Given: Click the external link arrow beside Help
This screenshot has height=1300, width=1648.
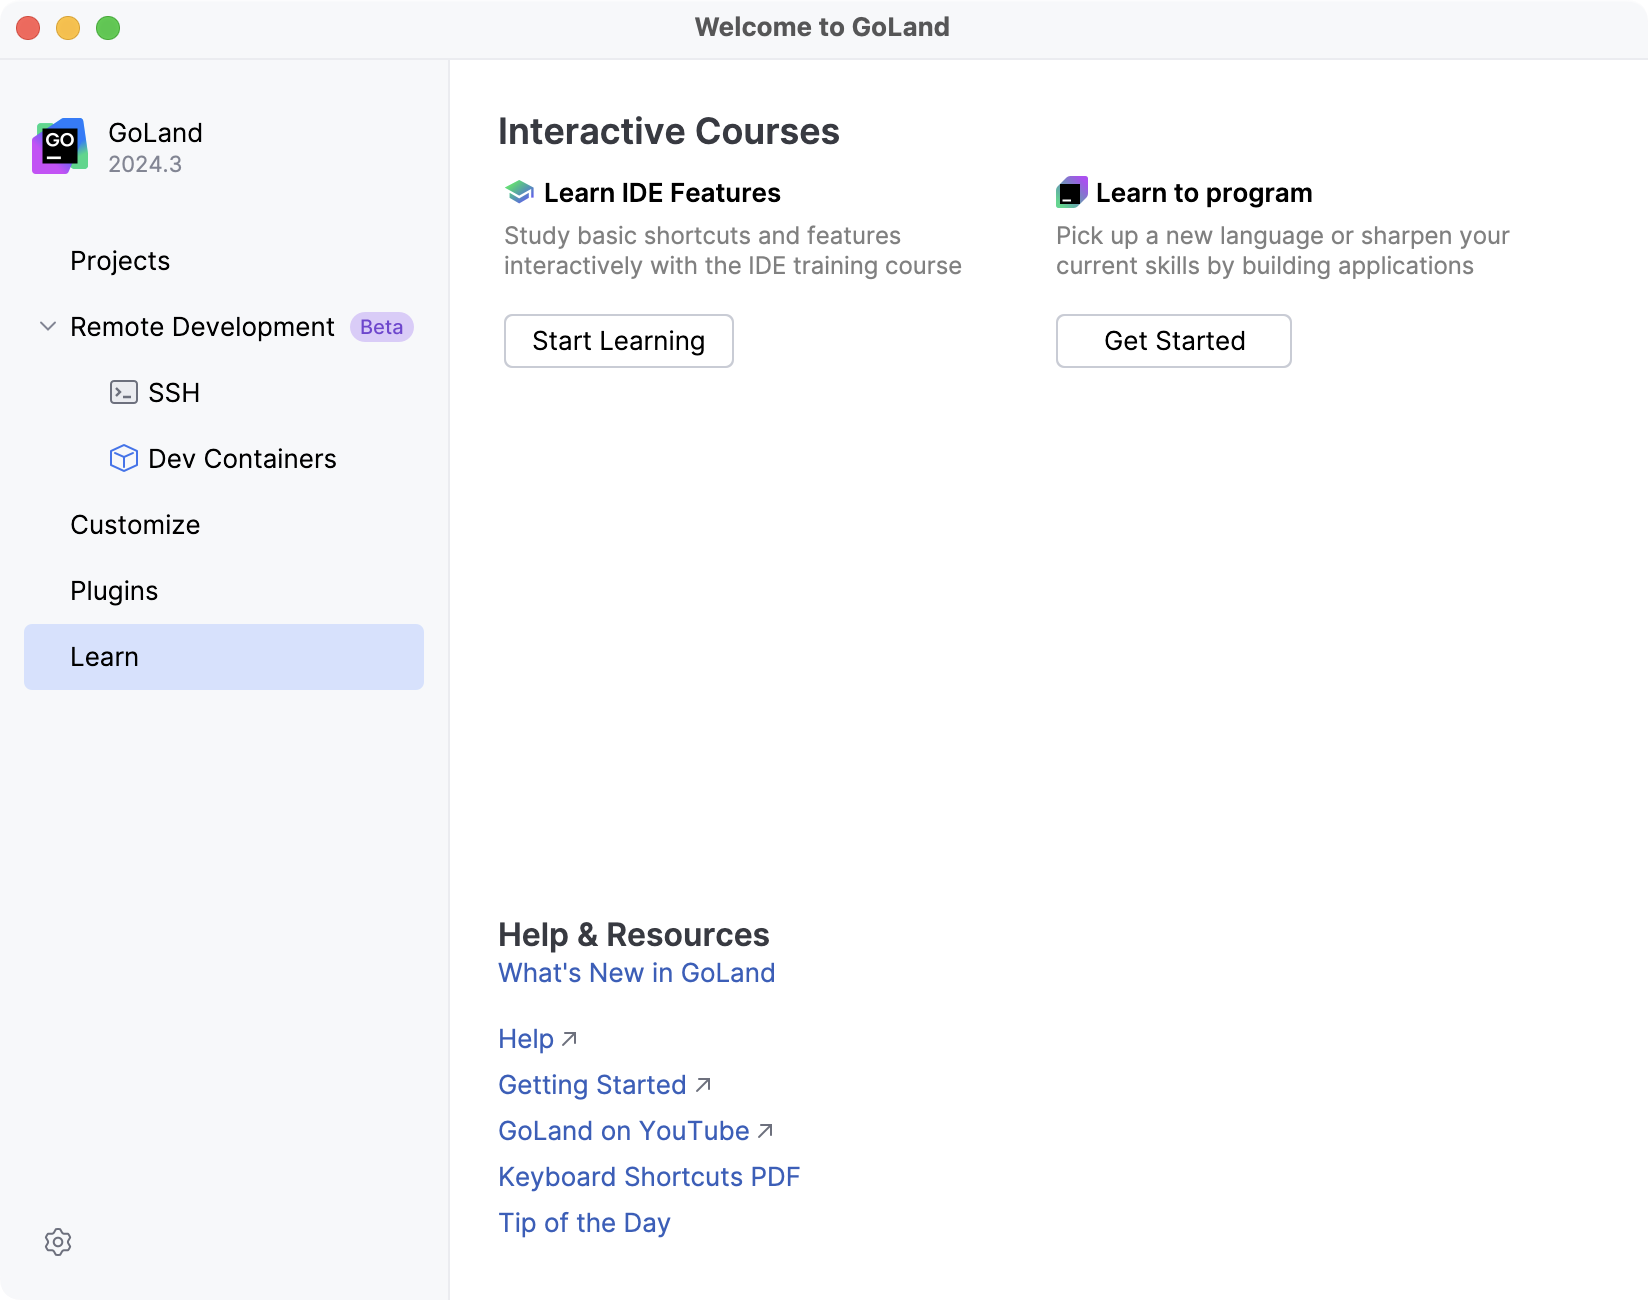Looking at the screenshot, I should [568, 1039].
